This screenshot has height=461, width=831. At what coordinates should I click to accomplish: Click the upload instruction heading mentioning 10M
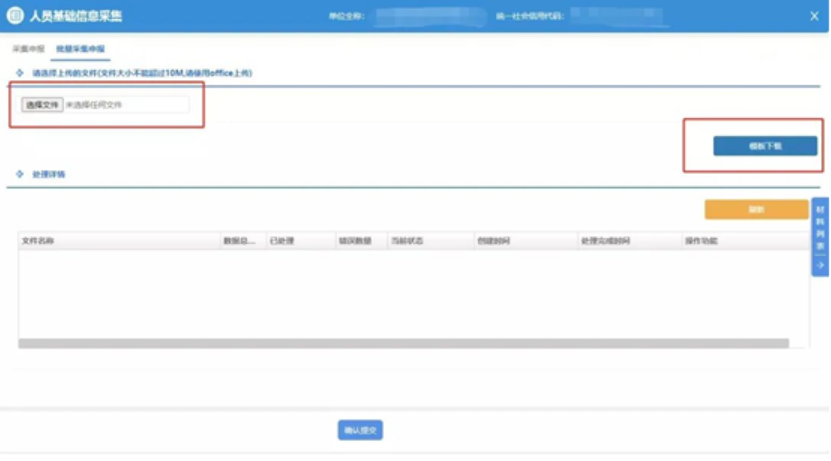click(x=142, y=73)
